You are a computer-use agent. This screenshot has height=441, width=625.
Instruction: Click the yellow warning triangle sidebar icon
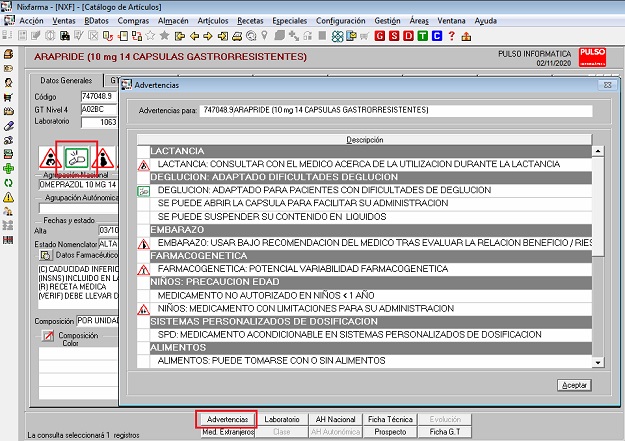[8, 197]
